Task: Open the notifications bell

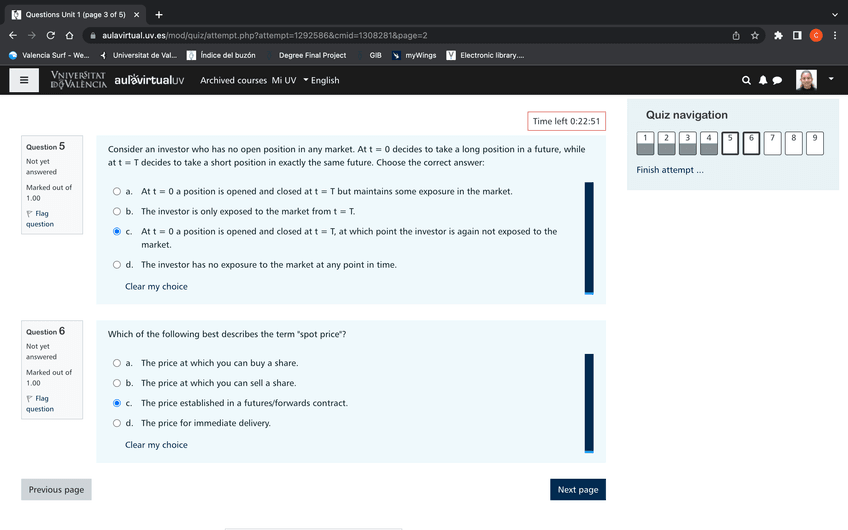Action: (x=762, y=80)
